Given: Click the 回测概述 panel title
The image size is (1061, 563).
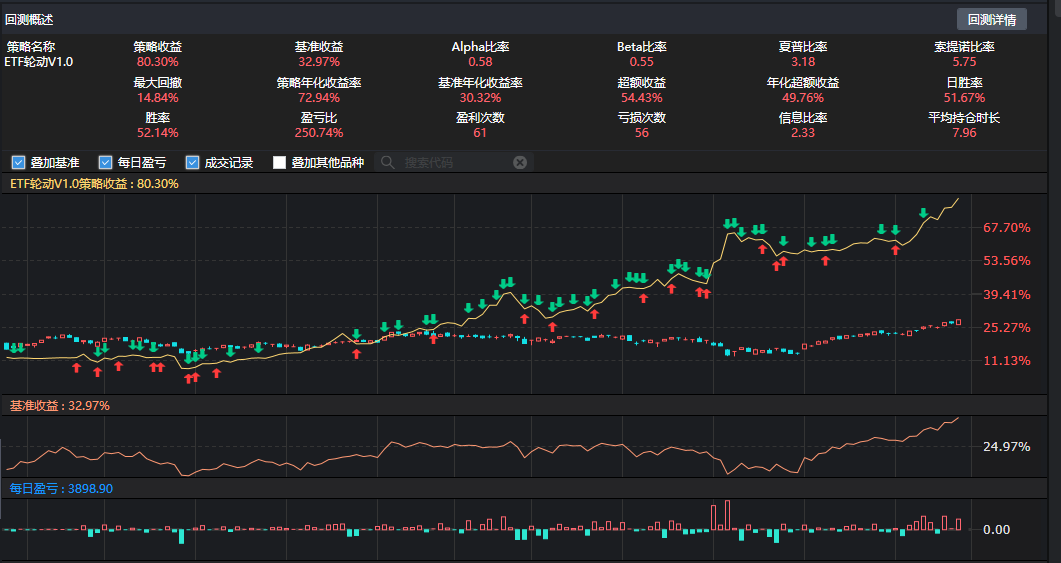Looking at the screenshot, I should point(29,20).
